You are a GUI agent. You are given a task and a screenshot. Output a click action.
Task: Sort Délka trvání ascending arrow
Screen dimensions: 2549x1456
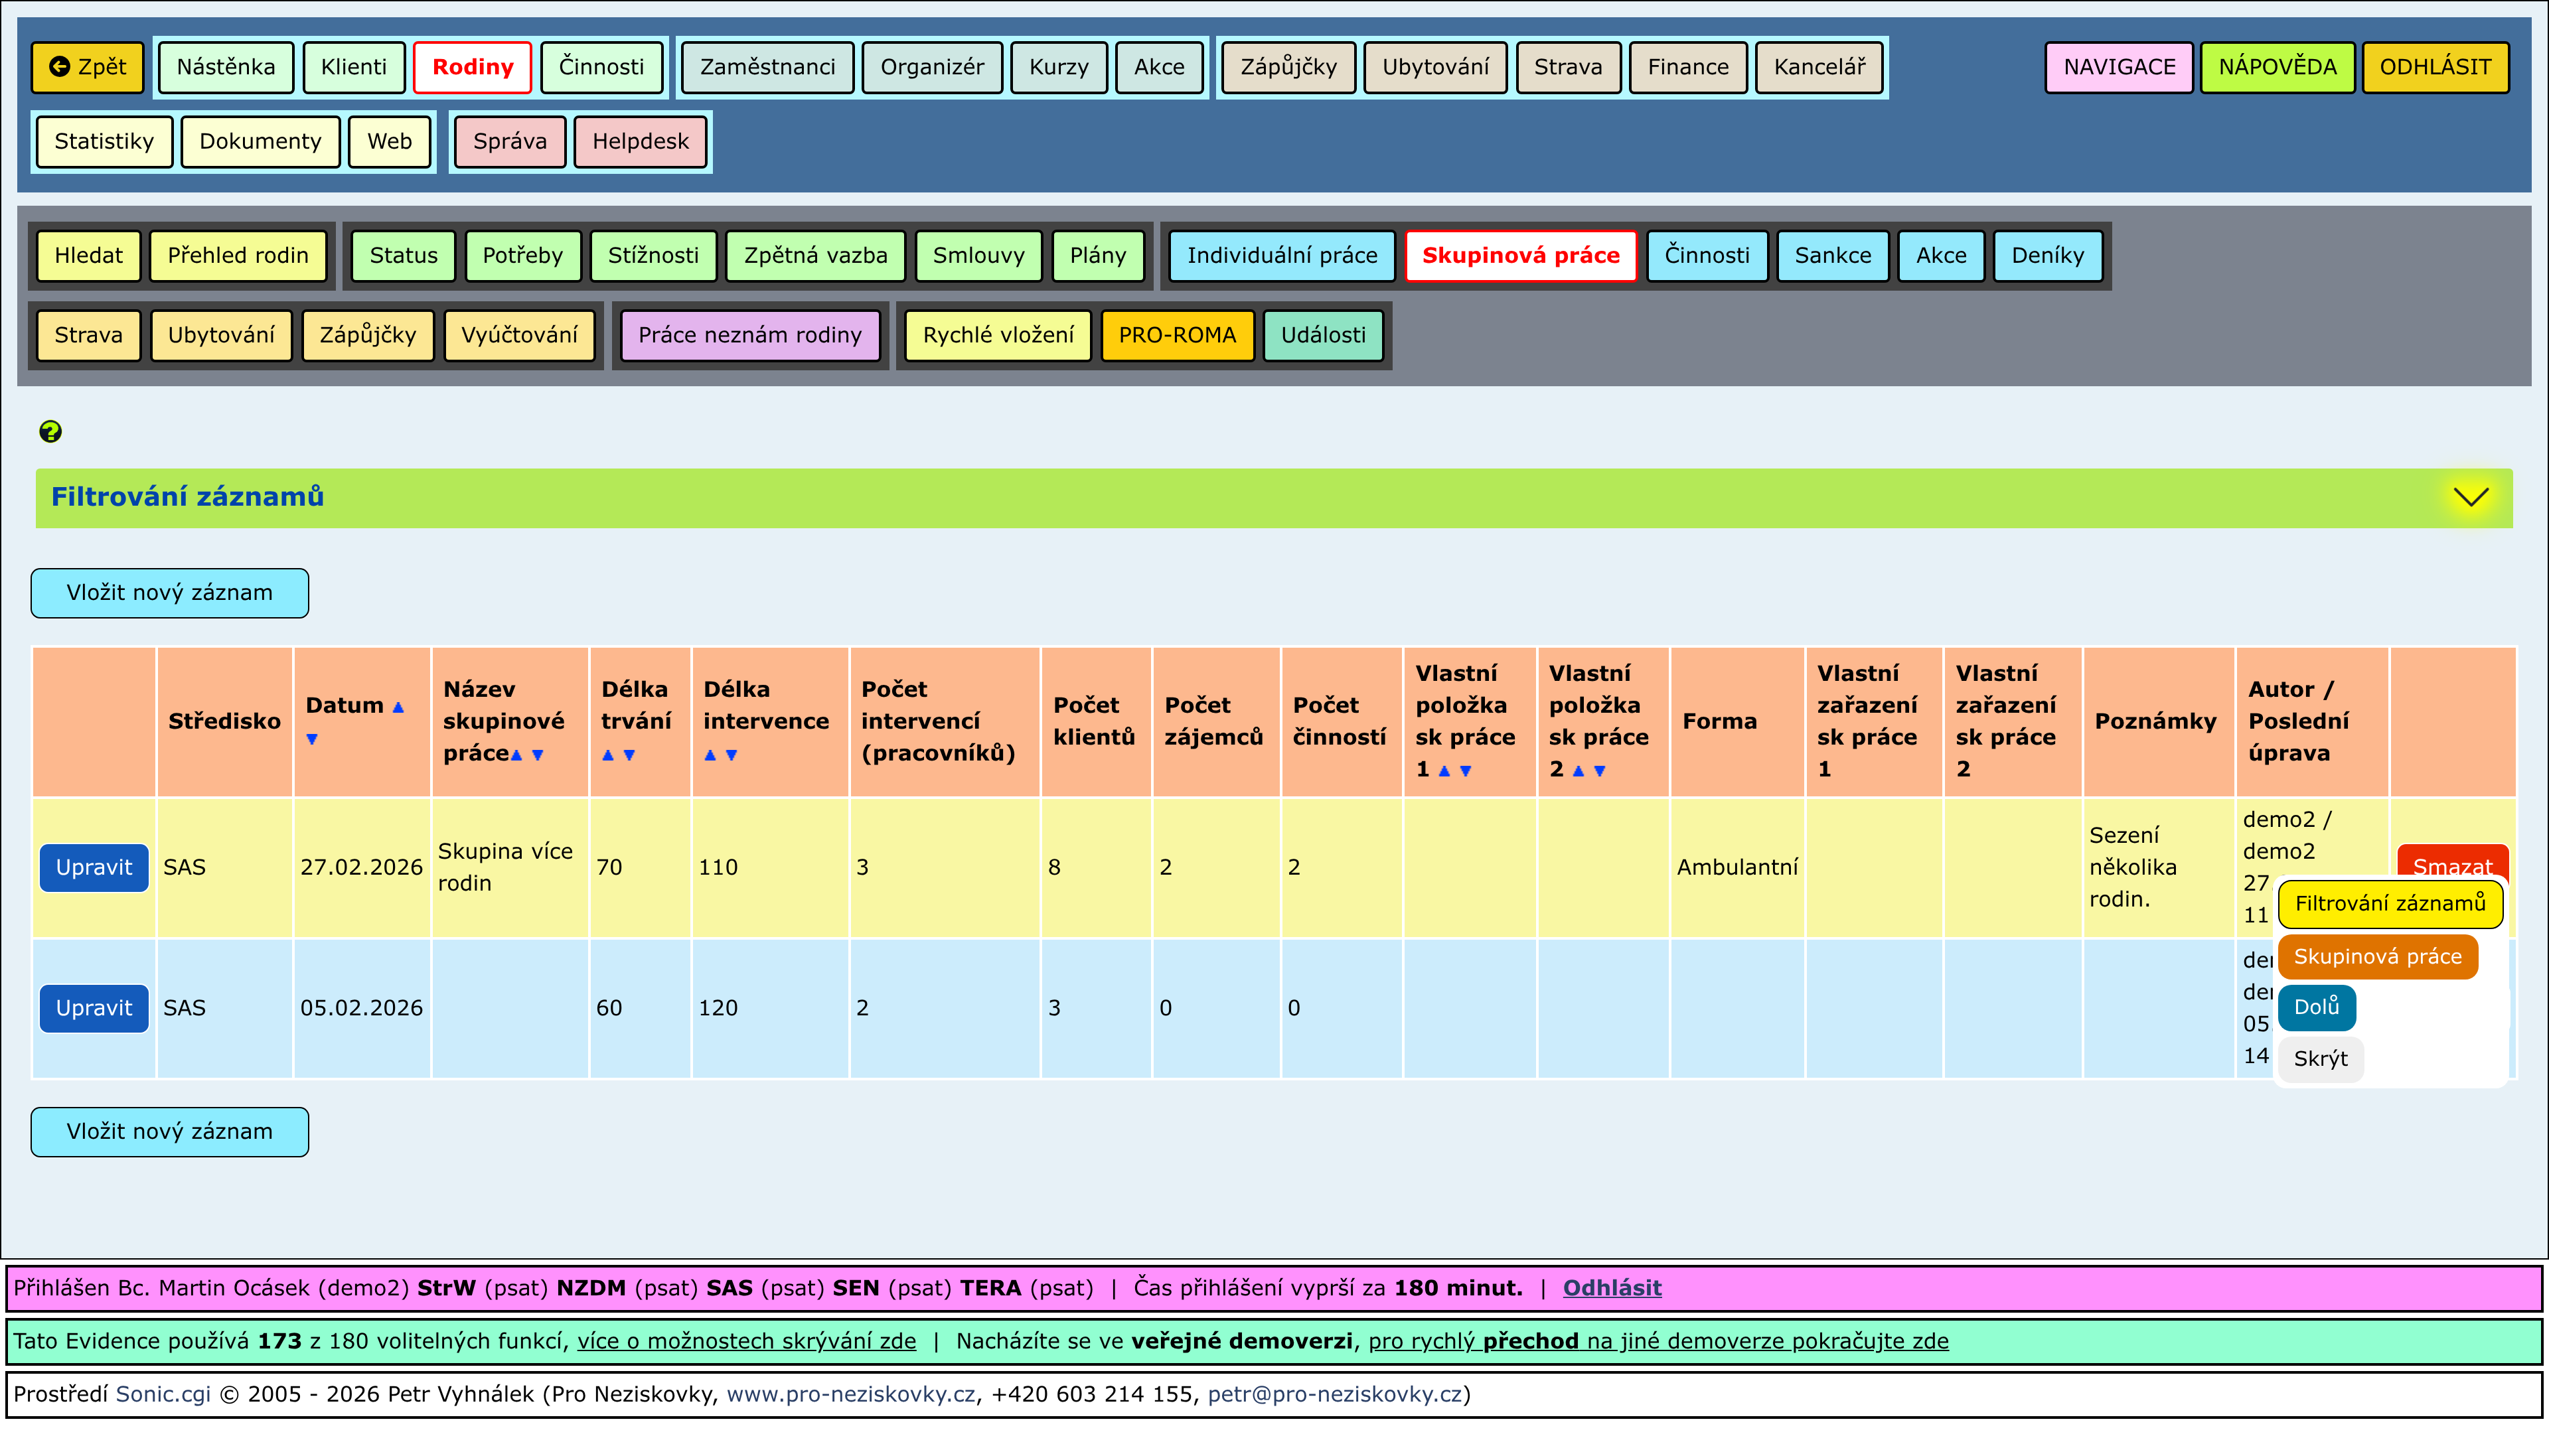pyautogui.click(x=608, y=755)
